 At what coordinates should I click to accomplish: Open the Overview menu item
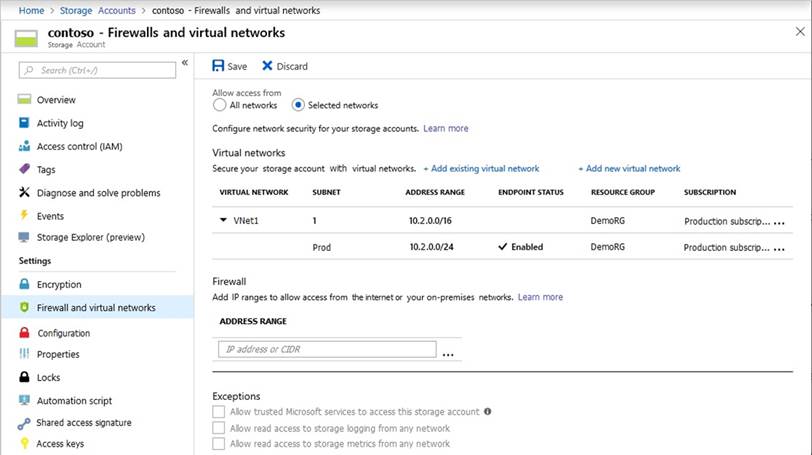point(56,100)
